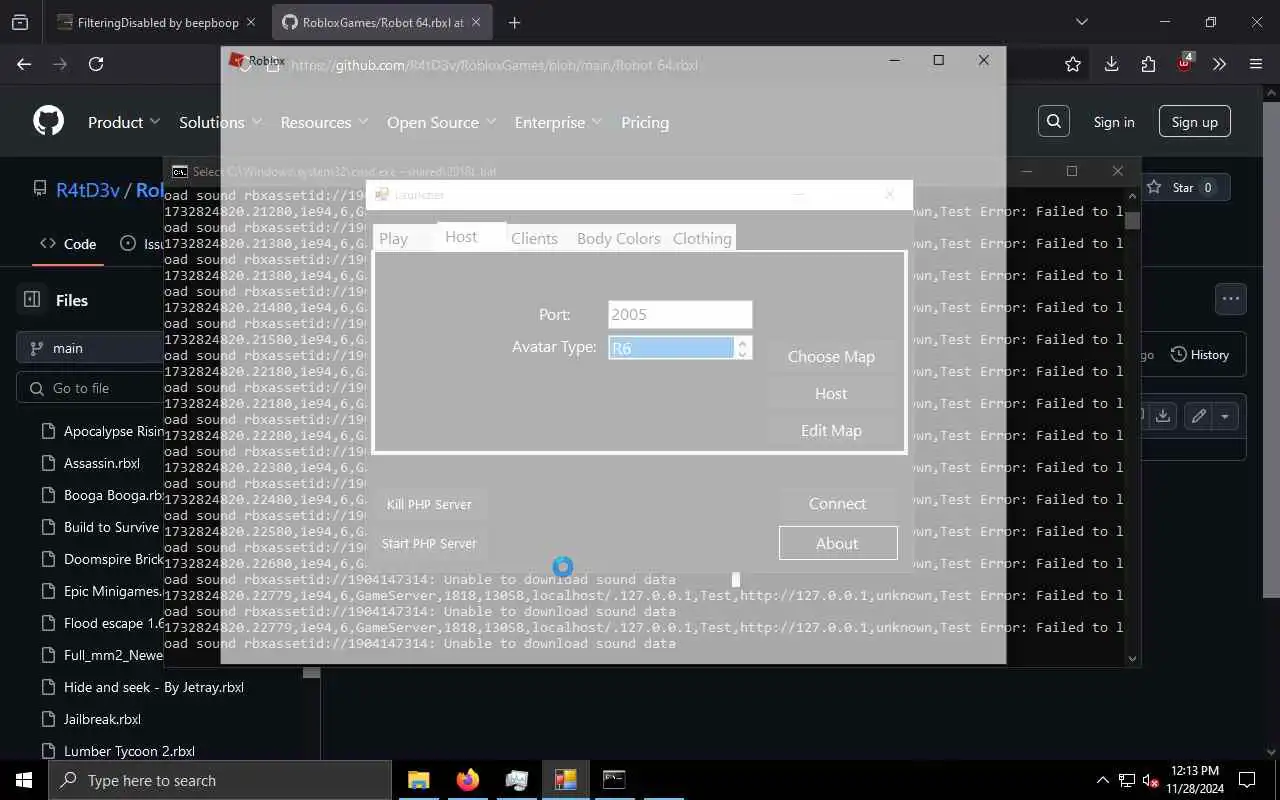
Task: Open the three-dots more options button
Action: coord(1231,298)
